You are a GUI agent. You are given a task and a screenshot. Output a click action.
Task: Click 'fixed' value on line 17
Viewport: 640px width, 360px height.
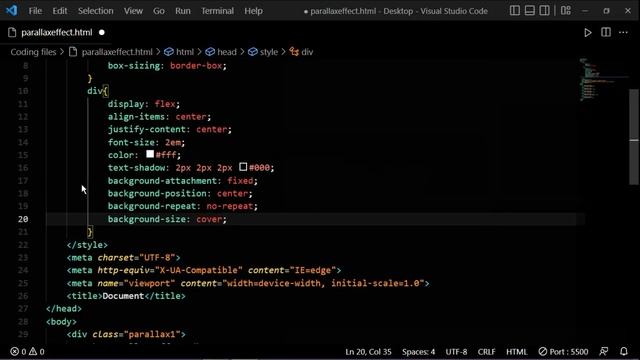click(240, 180)
